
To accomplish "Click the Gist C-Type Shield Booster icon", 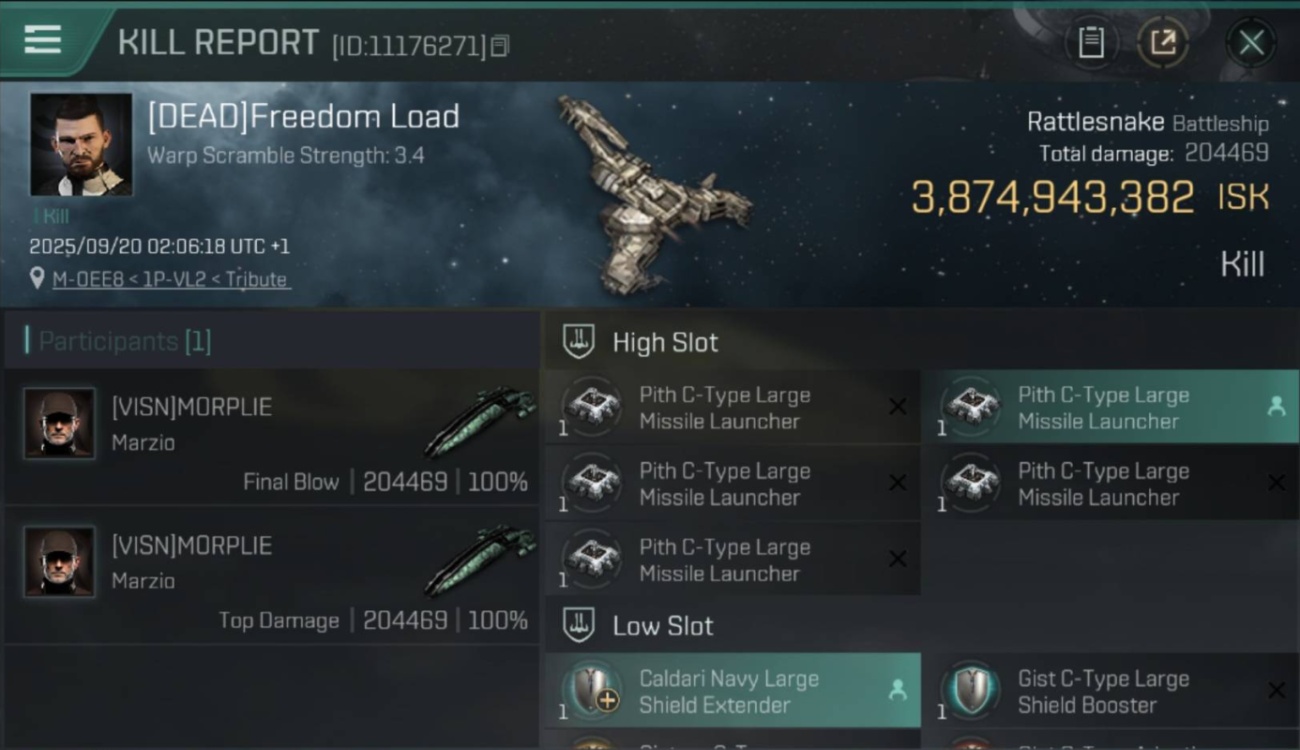I will (970, 691).
